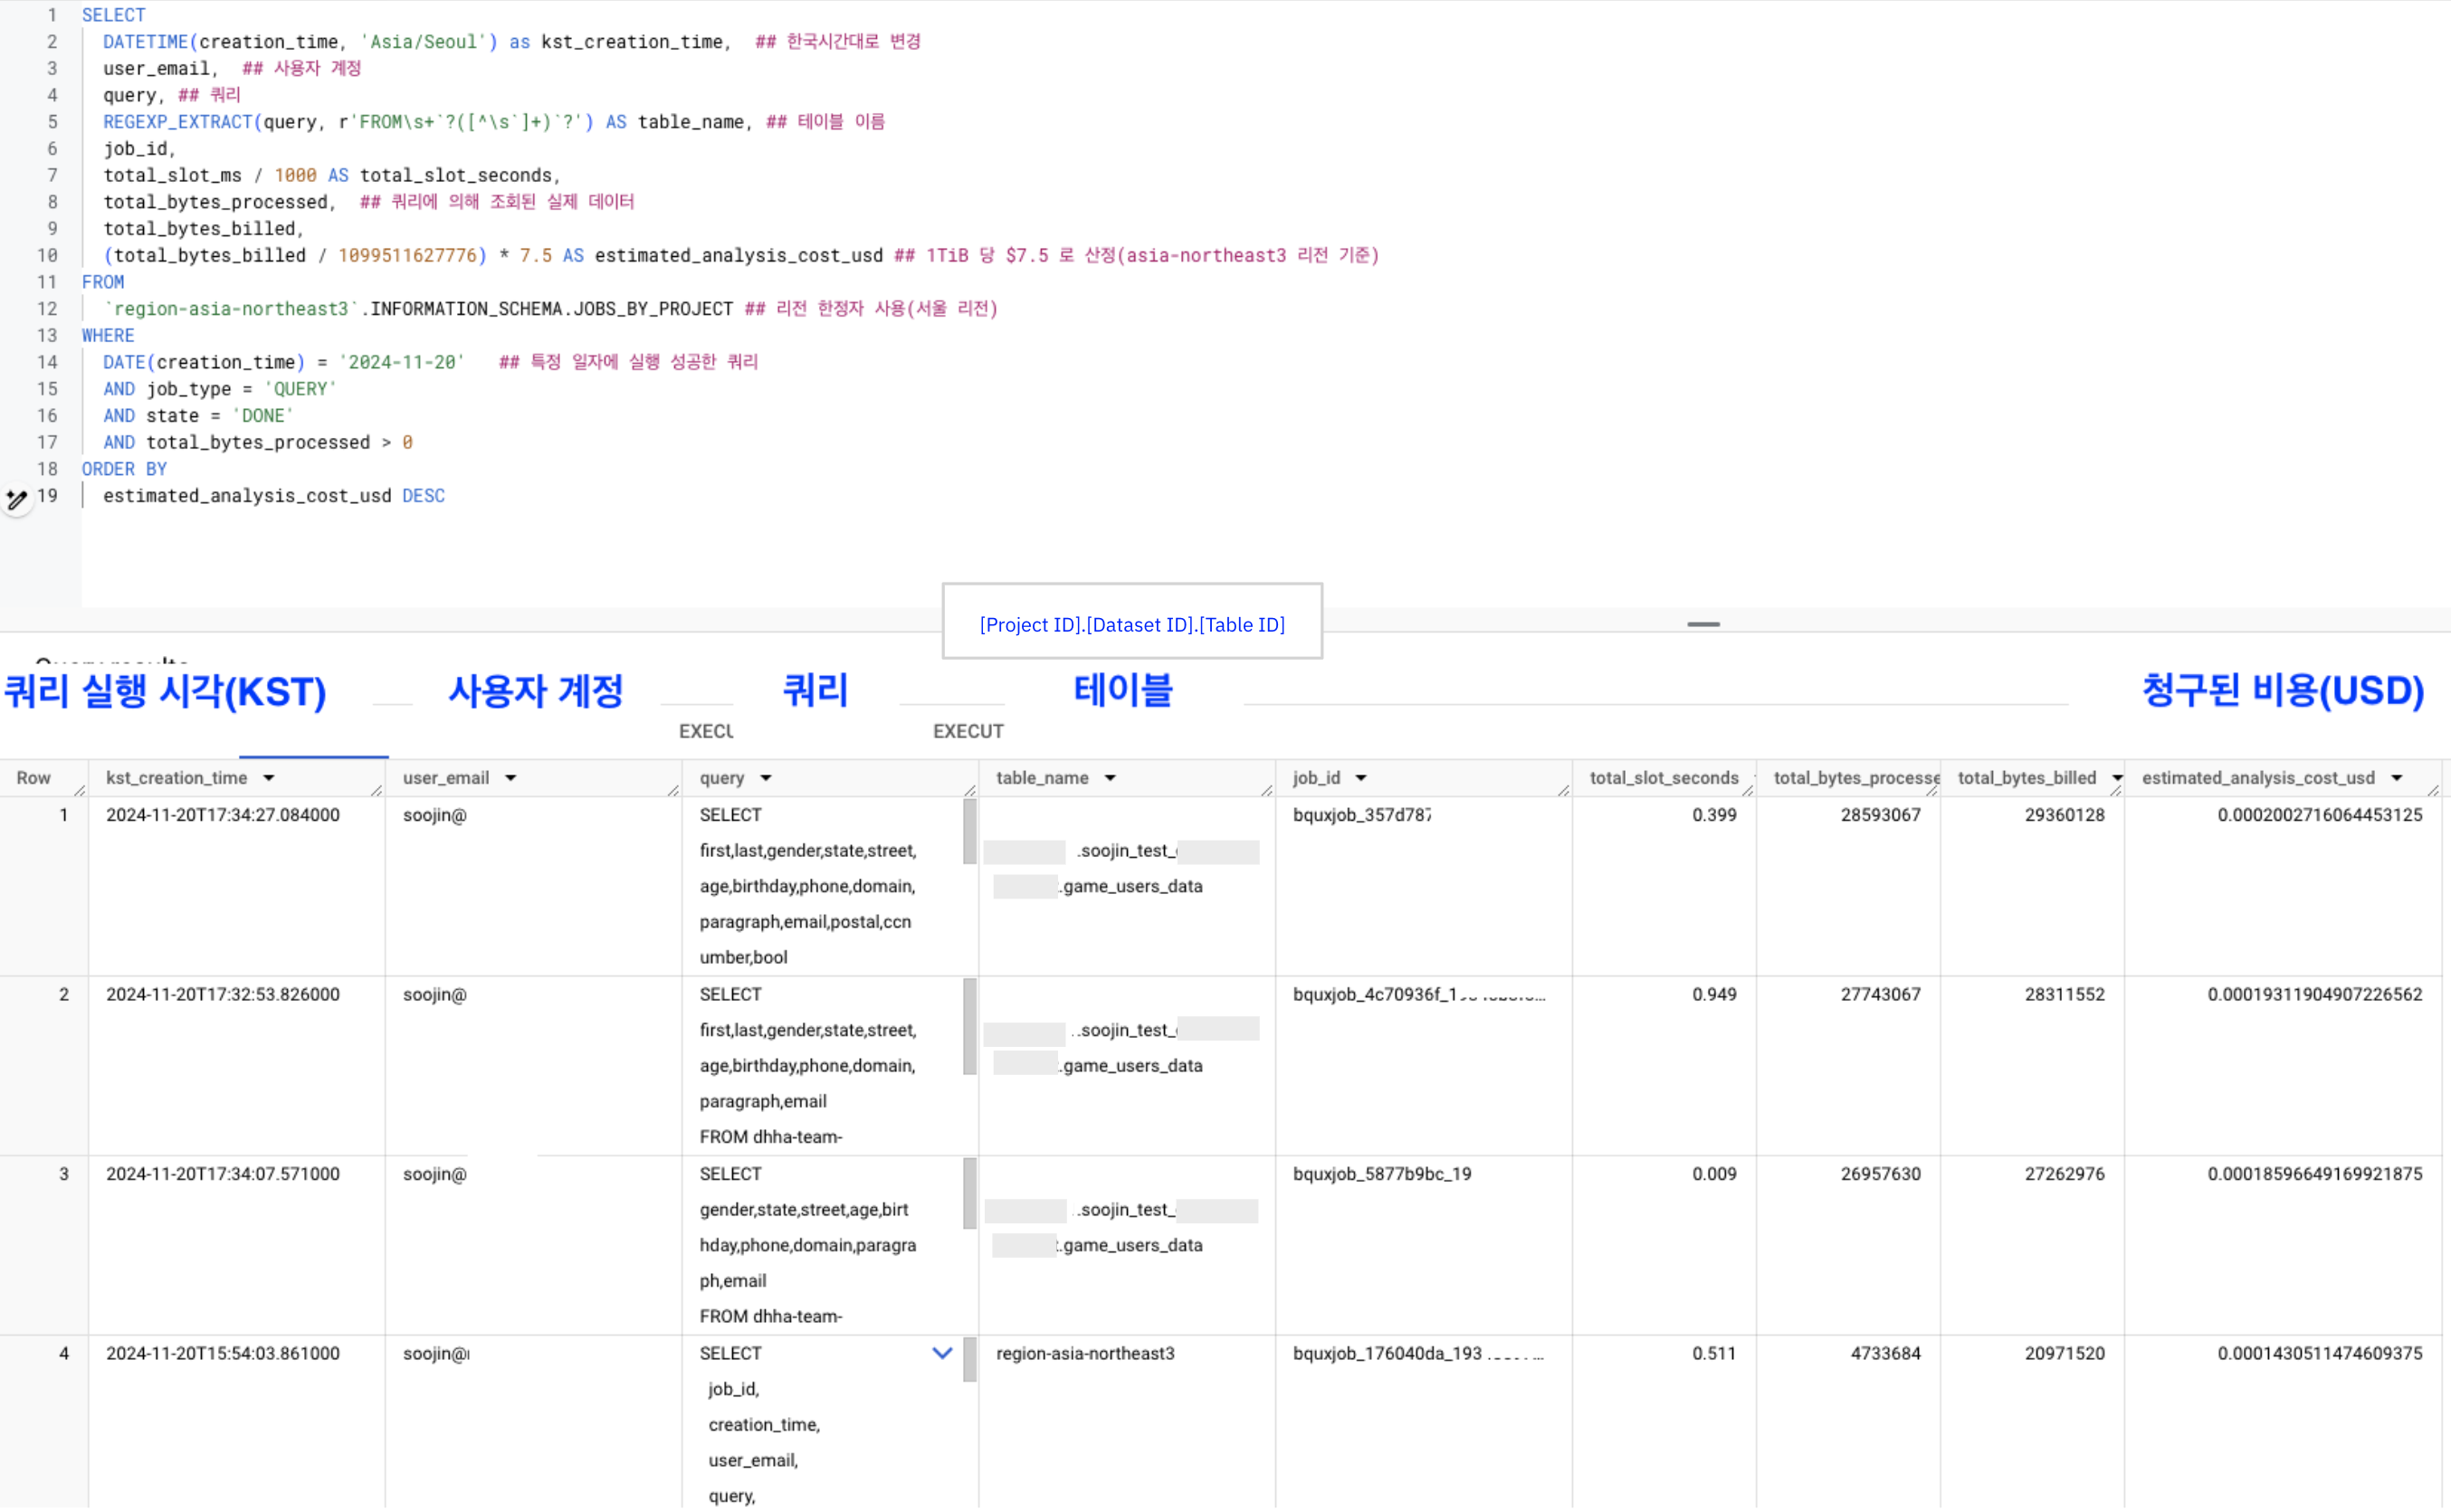Click table_name column menu arrow
The width and height of the screenshot is (2451, 1512).
tap(1110, 778)
